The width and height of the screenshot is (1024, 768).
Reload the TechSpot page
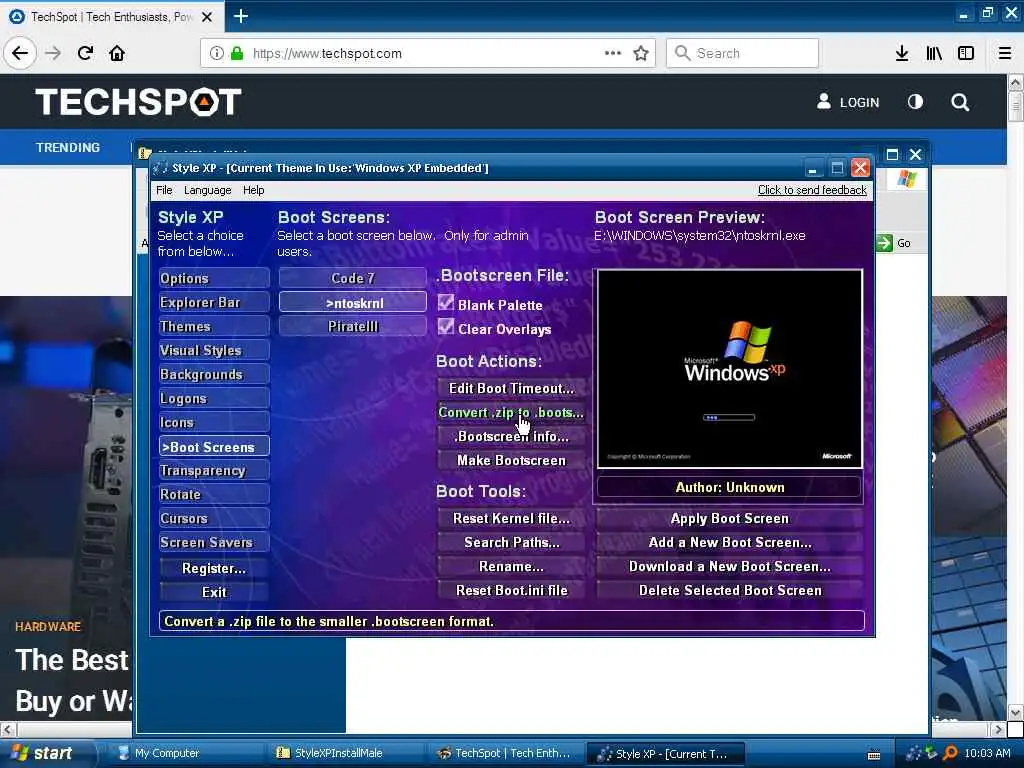pos(85,53)
